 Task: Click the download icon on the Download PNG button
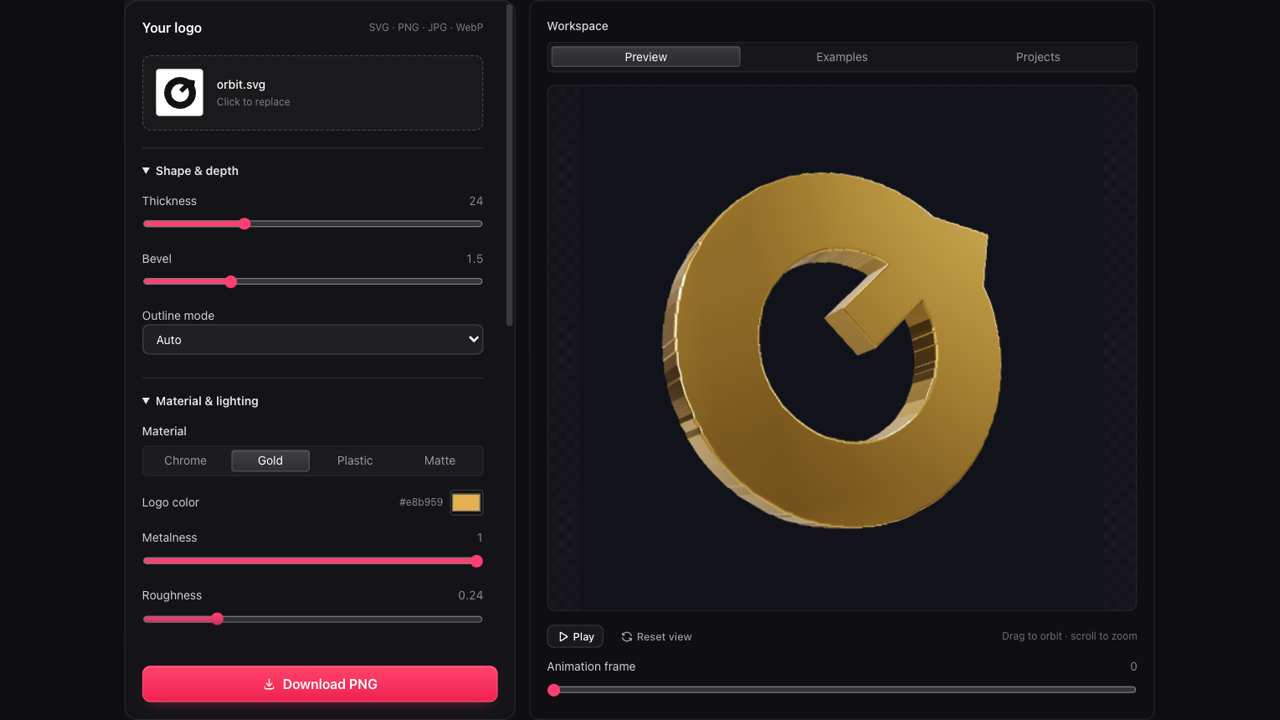(269, 685)
